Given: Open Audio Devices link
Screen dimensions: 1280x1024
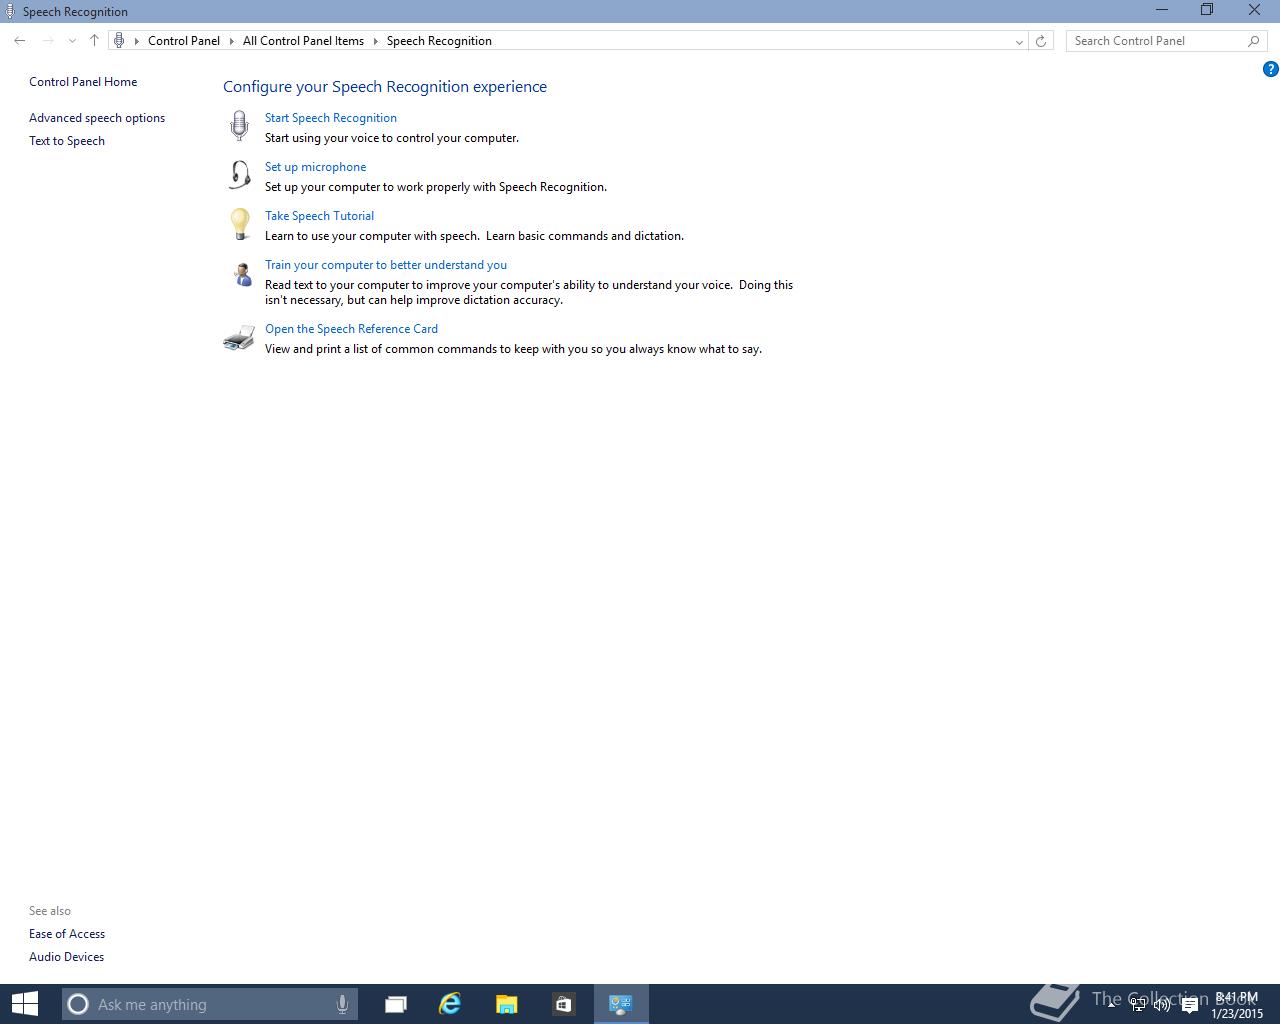Looking at the screenshot, I should point(66,957).
